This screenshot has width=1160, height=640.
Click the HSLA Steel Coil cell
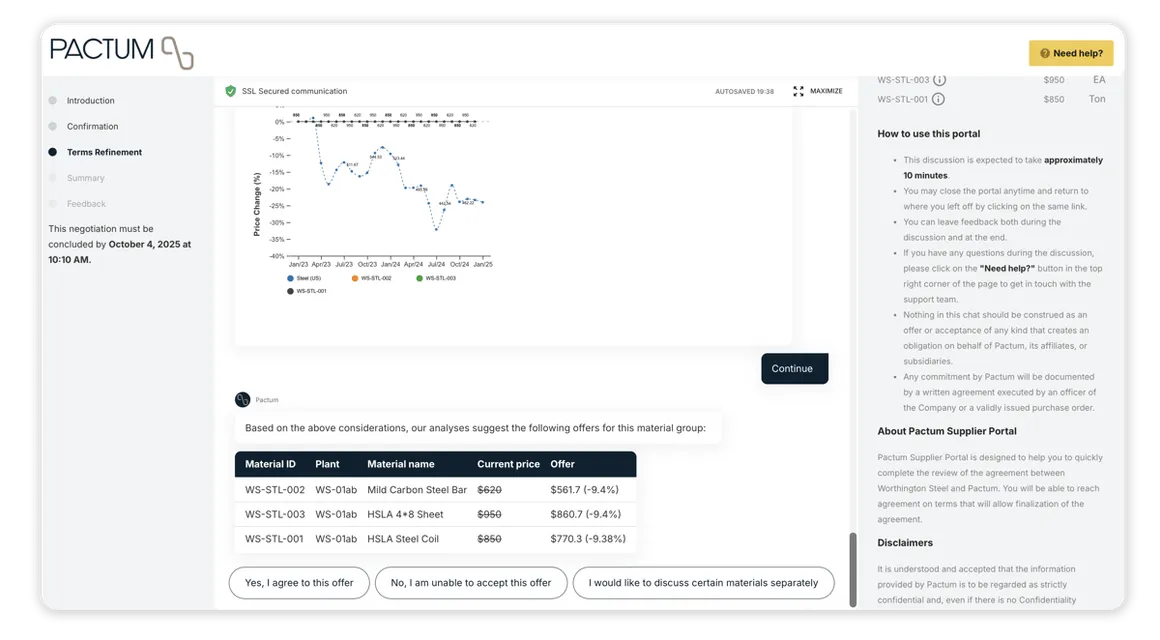tap(403, 539)
